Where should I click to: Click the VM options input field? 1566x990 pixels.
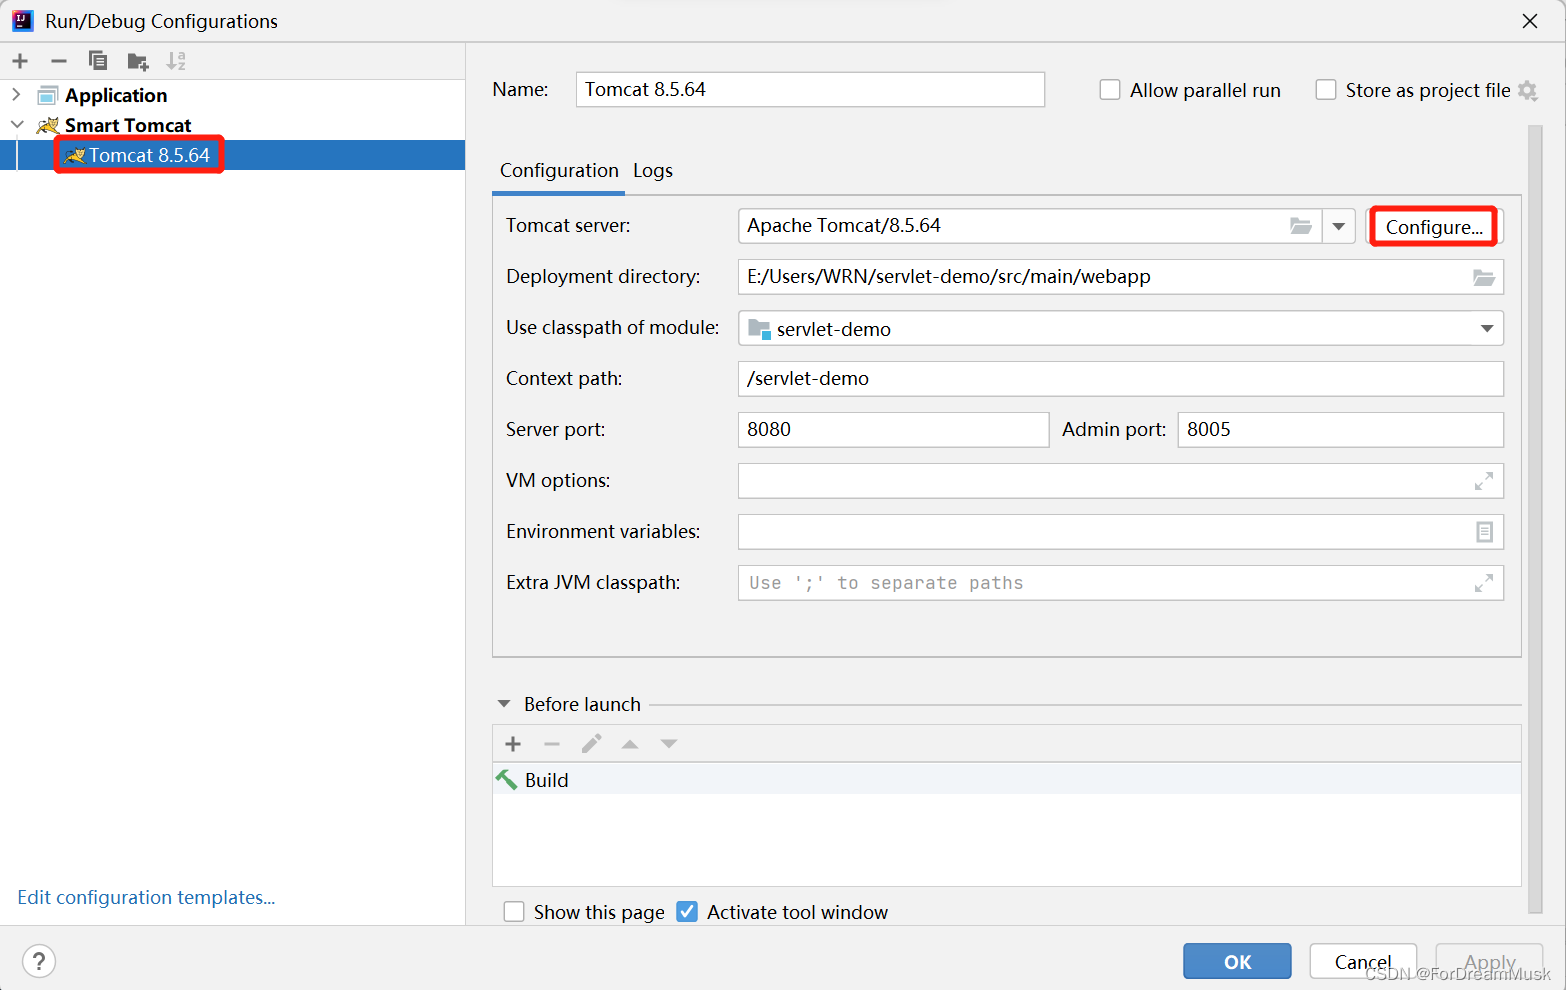[1121, 481]
